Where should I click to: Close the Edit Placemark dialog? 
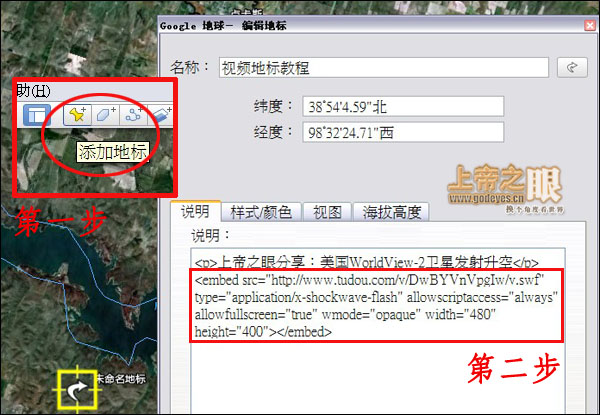click(x=590, y=26)
